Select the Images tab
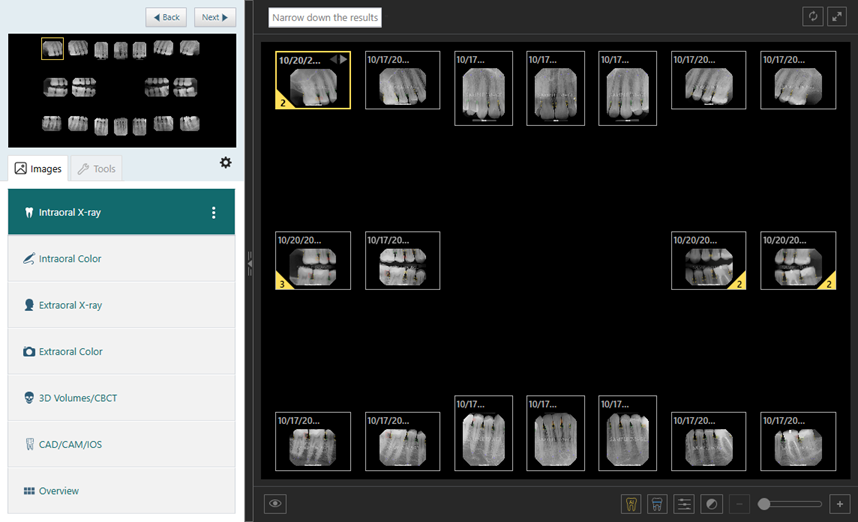The width and height of the screenshot is (858, 522). pyautogui.click(x=38, y=169)
